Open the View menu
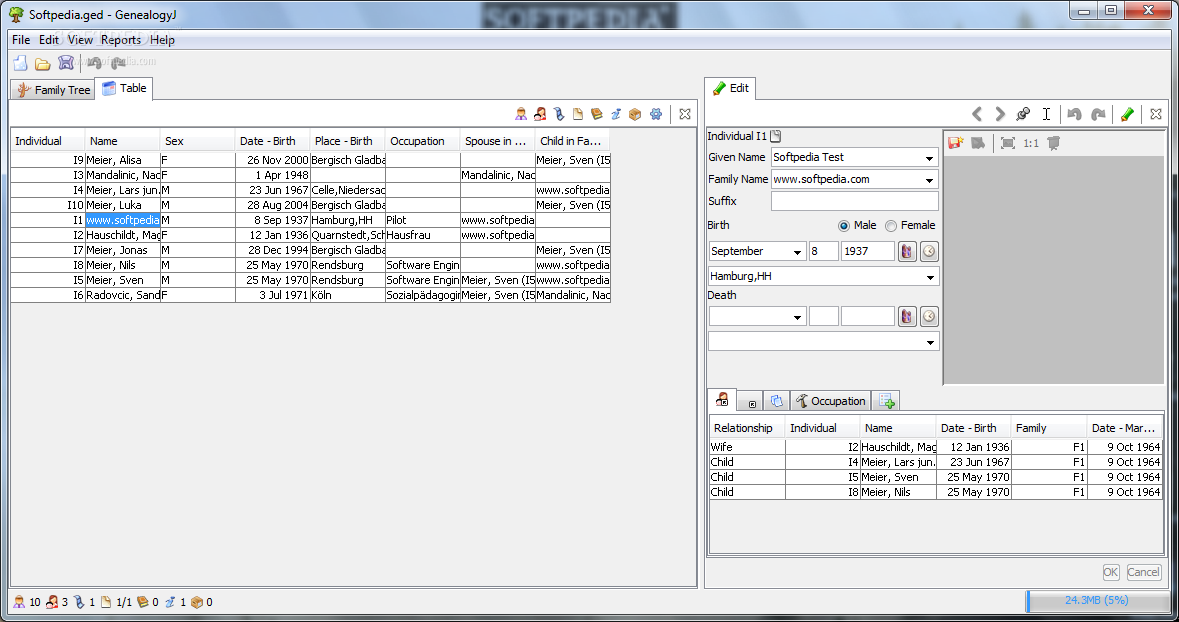The image size is (1179, 622). pos(80,40)
